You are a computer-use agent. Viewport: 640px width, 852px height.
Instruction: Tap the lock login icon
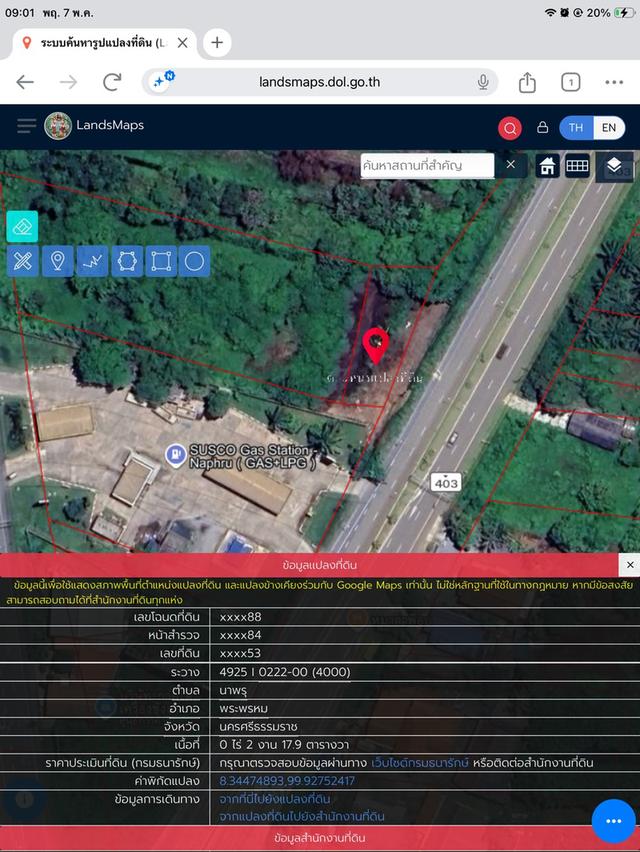pos(542,127)
